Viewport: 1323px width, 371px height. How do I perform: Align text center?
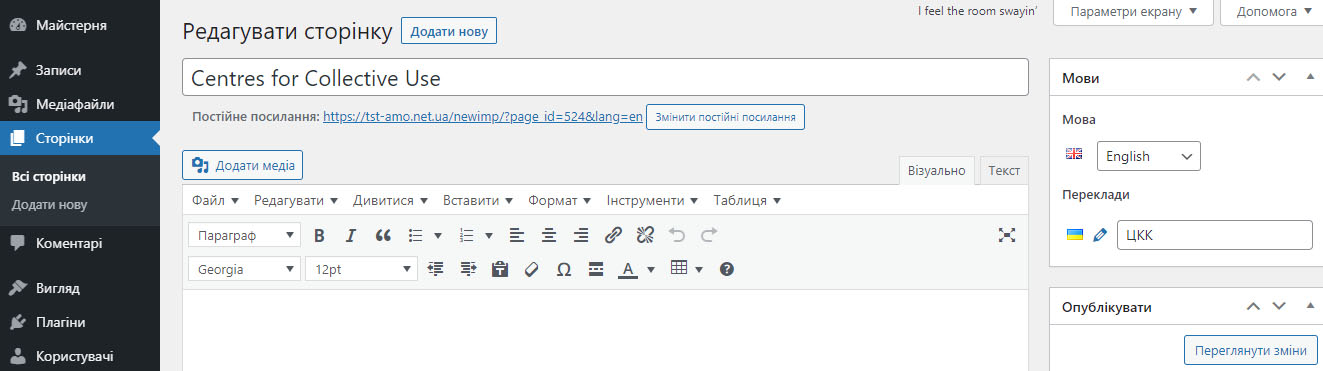coord(549,236)
